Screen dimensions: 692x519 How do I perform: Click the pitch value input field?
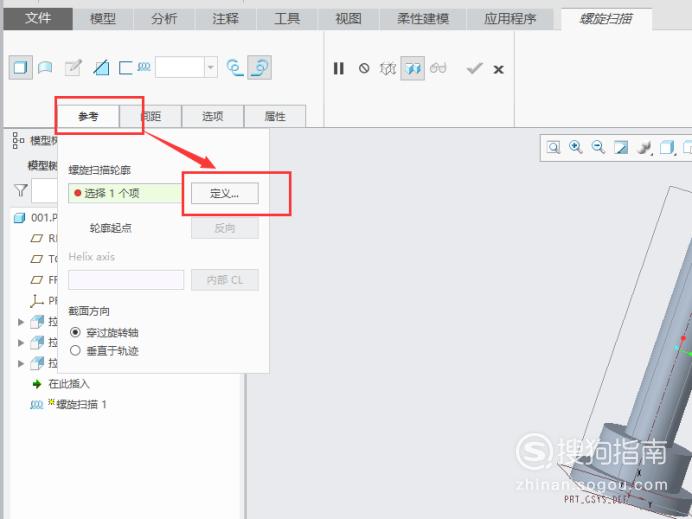(x=180, y=67)
